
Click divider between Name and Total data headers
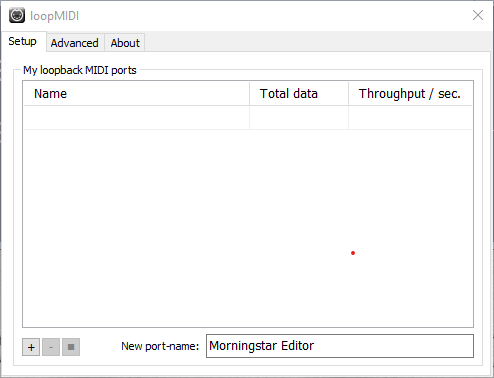(249, 94)
